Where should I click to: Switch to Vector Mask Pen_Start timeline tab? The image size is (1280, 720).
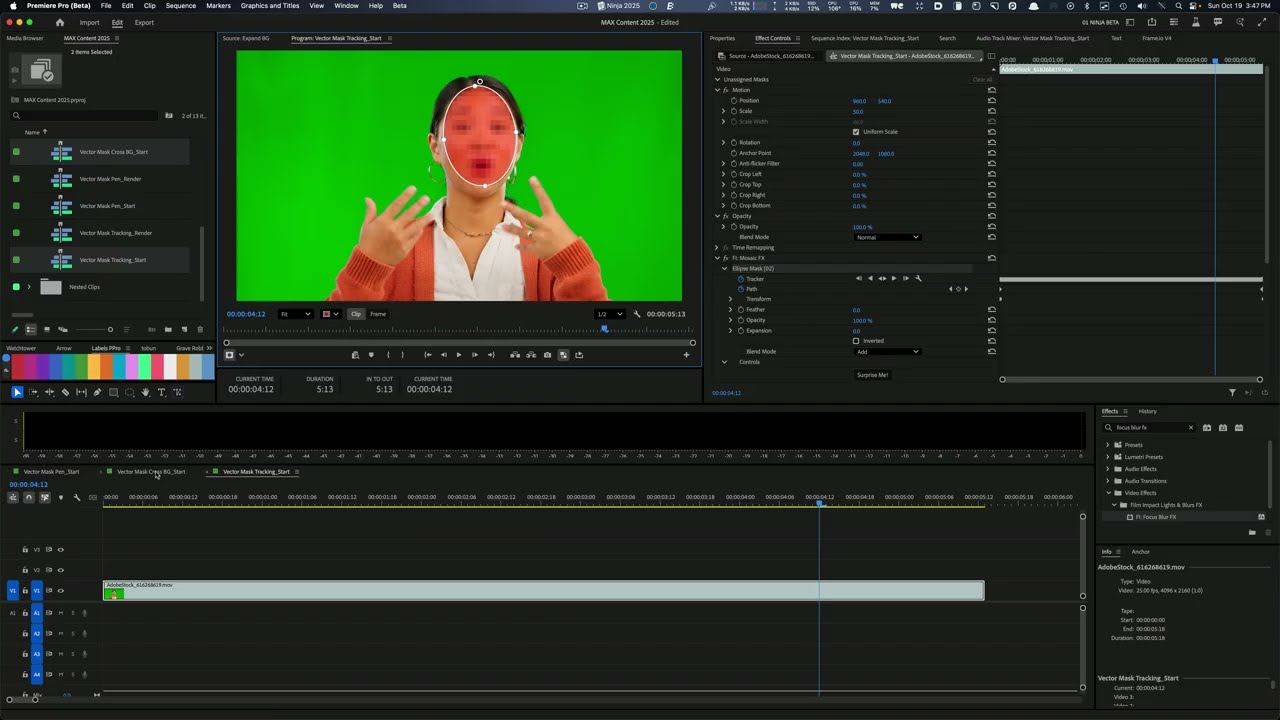click(51, 472)
